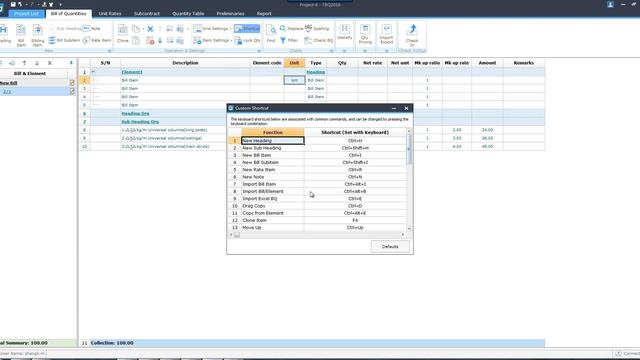
Task: Open the quick access toolbar dropdown arrow
Action: (x=60, y=4)
